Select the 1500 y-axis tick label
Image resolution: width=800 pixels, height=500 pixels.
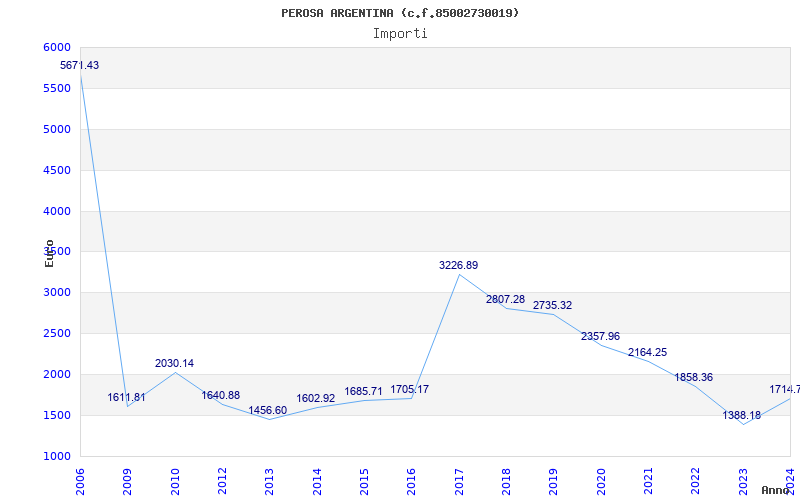pyautogui.click(x=57, y=415)
